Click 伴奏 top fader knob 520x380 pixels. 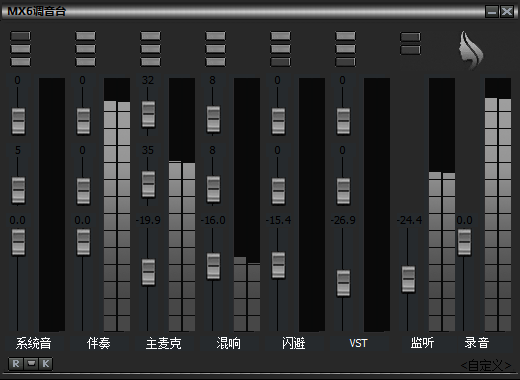(x=83, y=121)
